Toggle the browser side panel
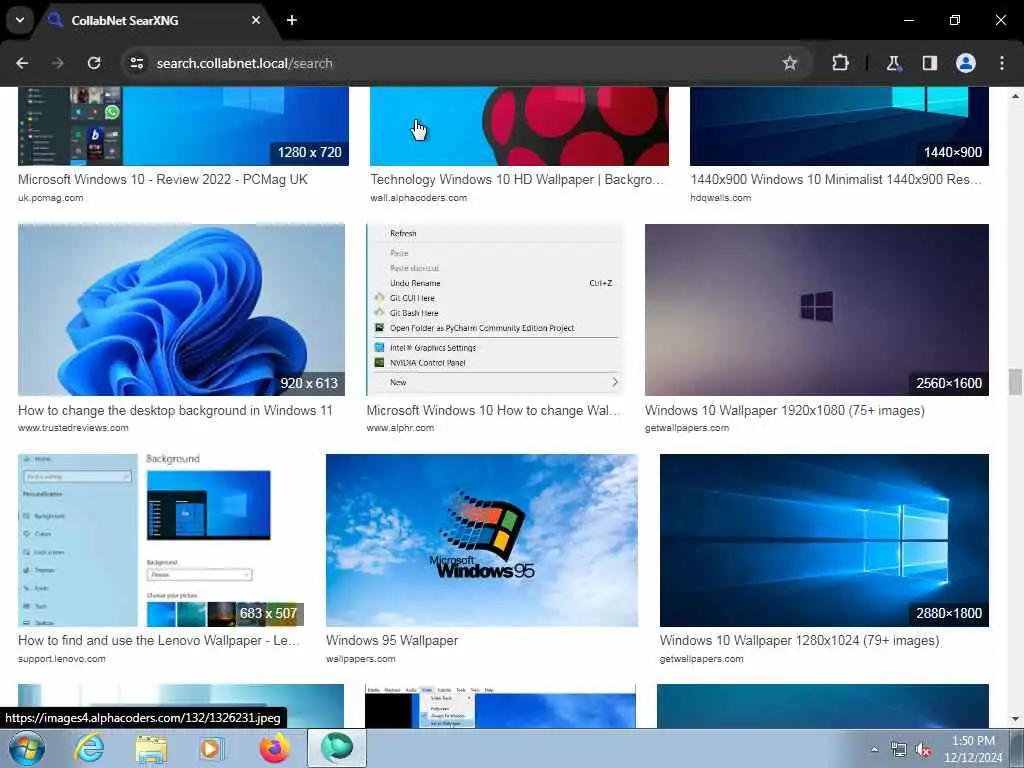The width and height of the screenshot is (1024, 768). click(929, 63)
